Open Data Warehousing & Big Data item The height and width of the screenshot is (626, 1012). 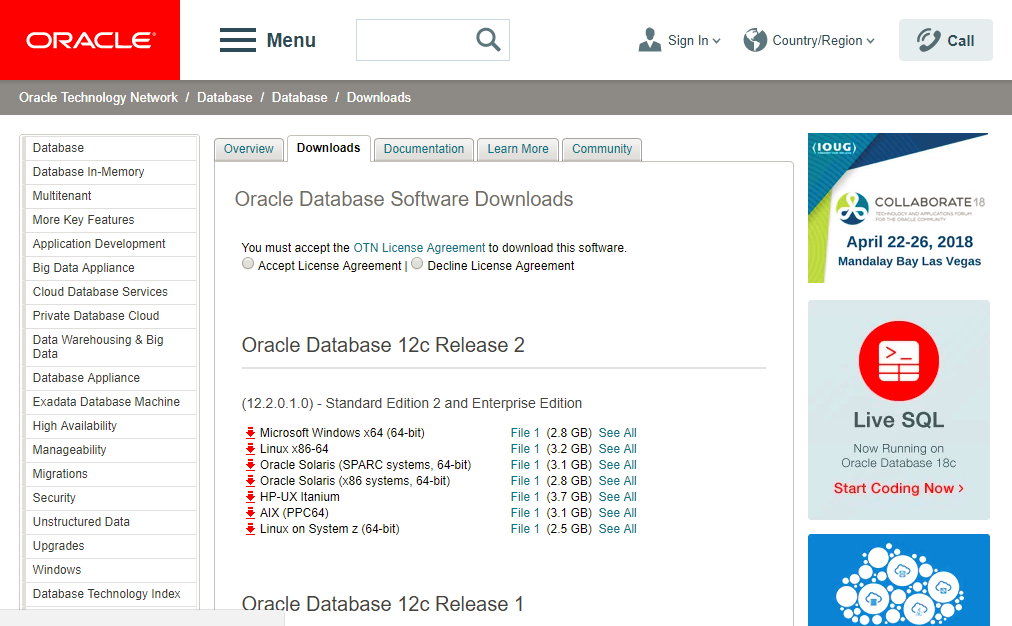click(x=110, y=347)
